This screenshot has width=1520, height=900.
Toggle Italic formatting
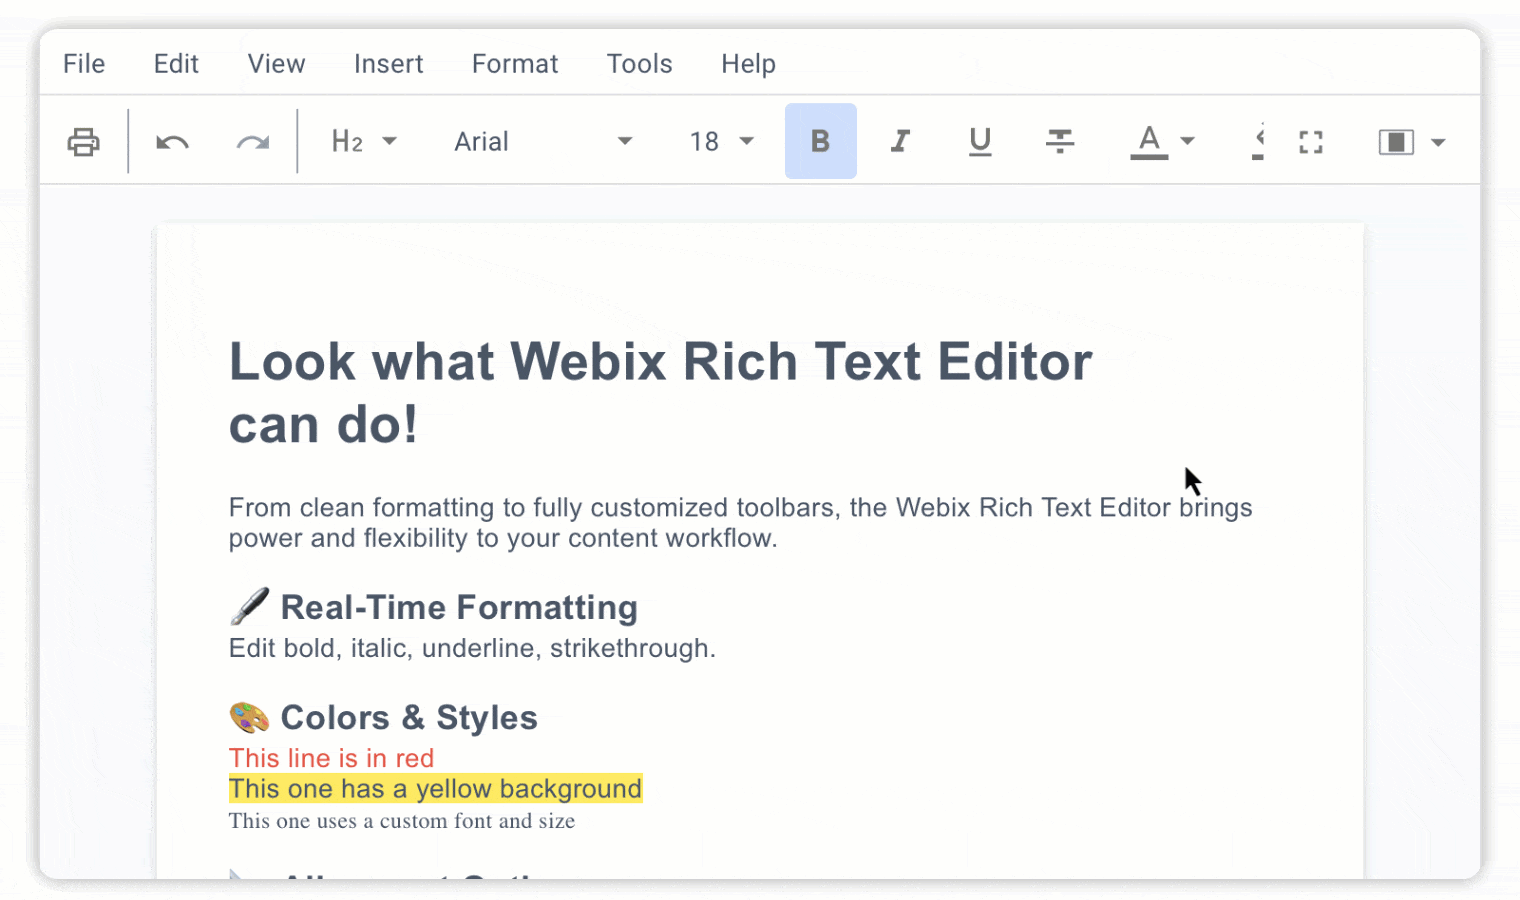900,141
